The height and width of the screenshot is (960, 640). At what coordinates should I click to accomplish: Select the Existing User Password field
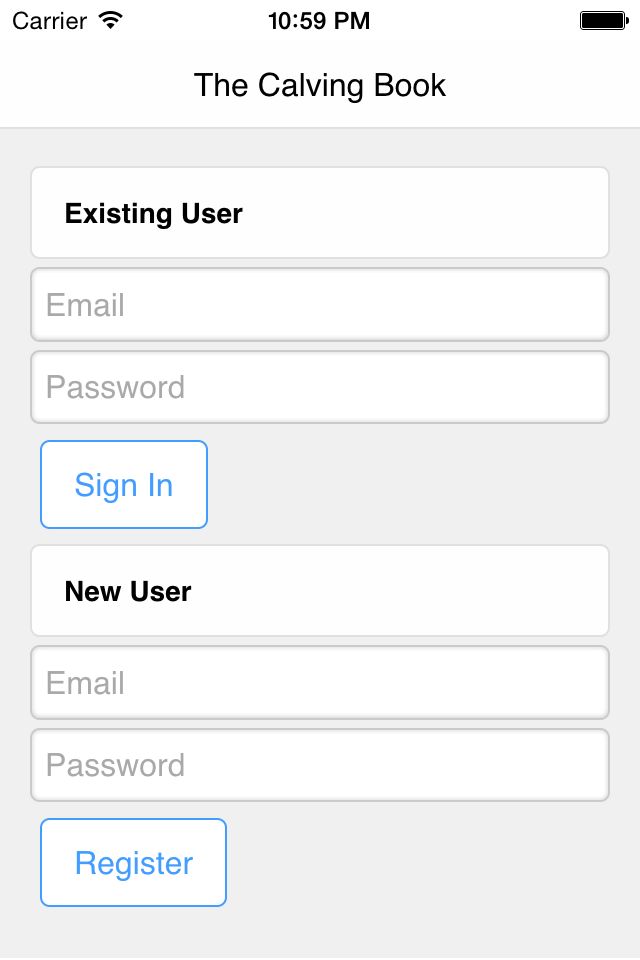coord(320,387)
